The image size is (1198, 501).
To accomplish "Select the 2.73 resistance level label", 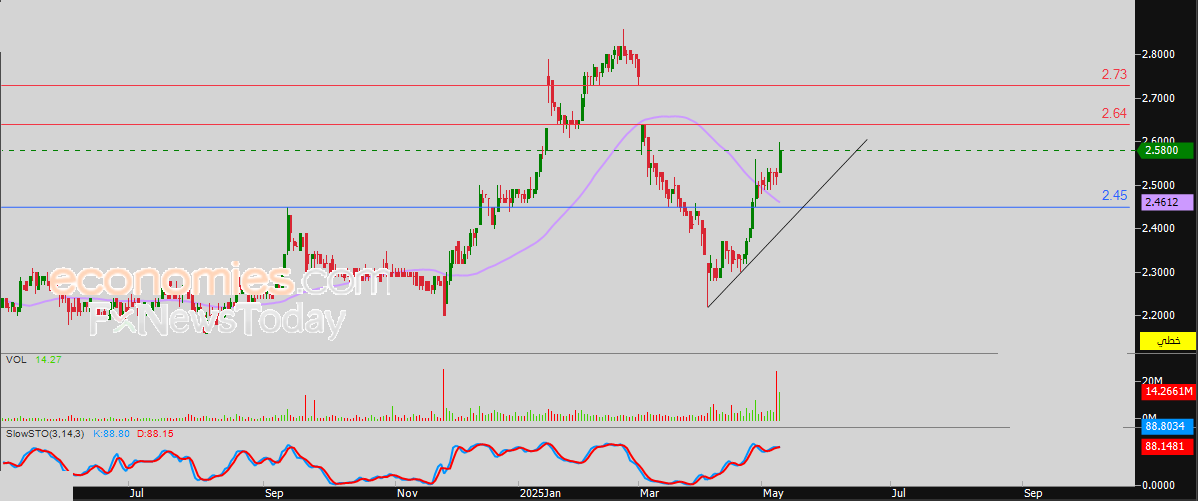I will [x=1114, y=75].
